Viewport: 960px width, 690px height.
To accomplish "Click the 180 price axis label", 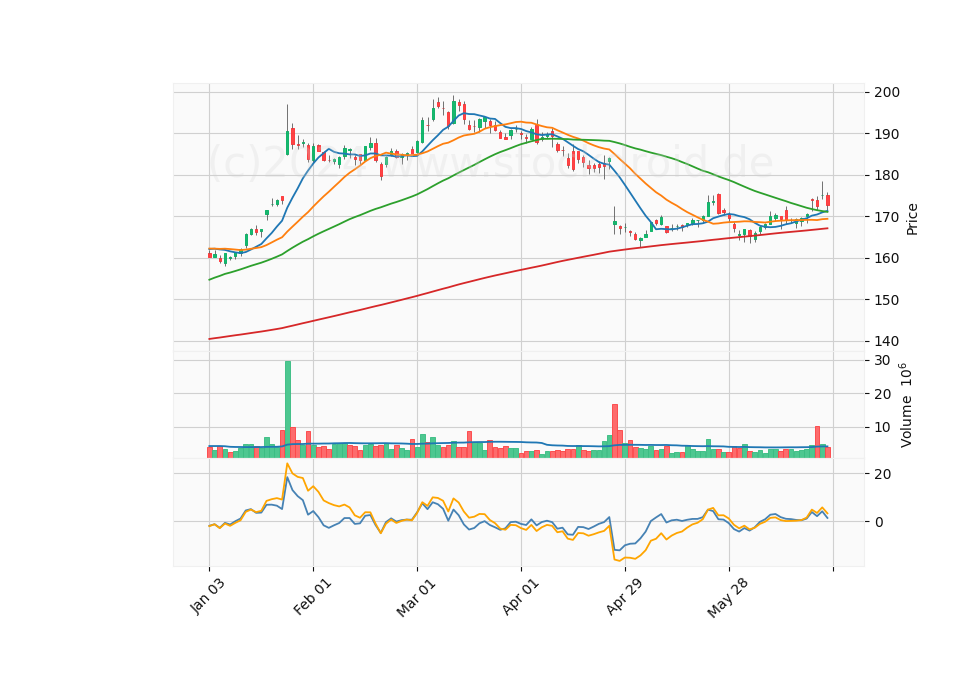I will coord(887,175).
